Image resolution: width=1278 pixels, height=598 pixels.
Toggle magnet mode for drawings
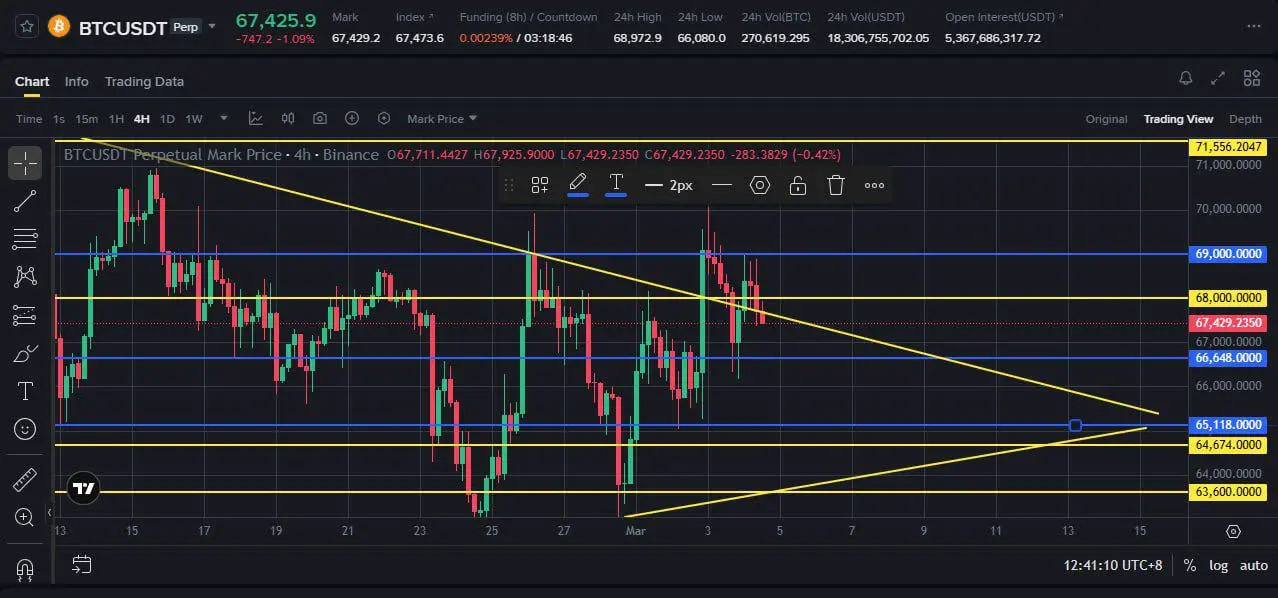(25, 568)
